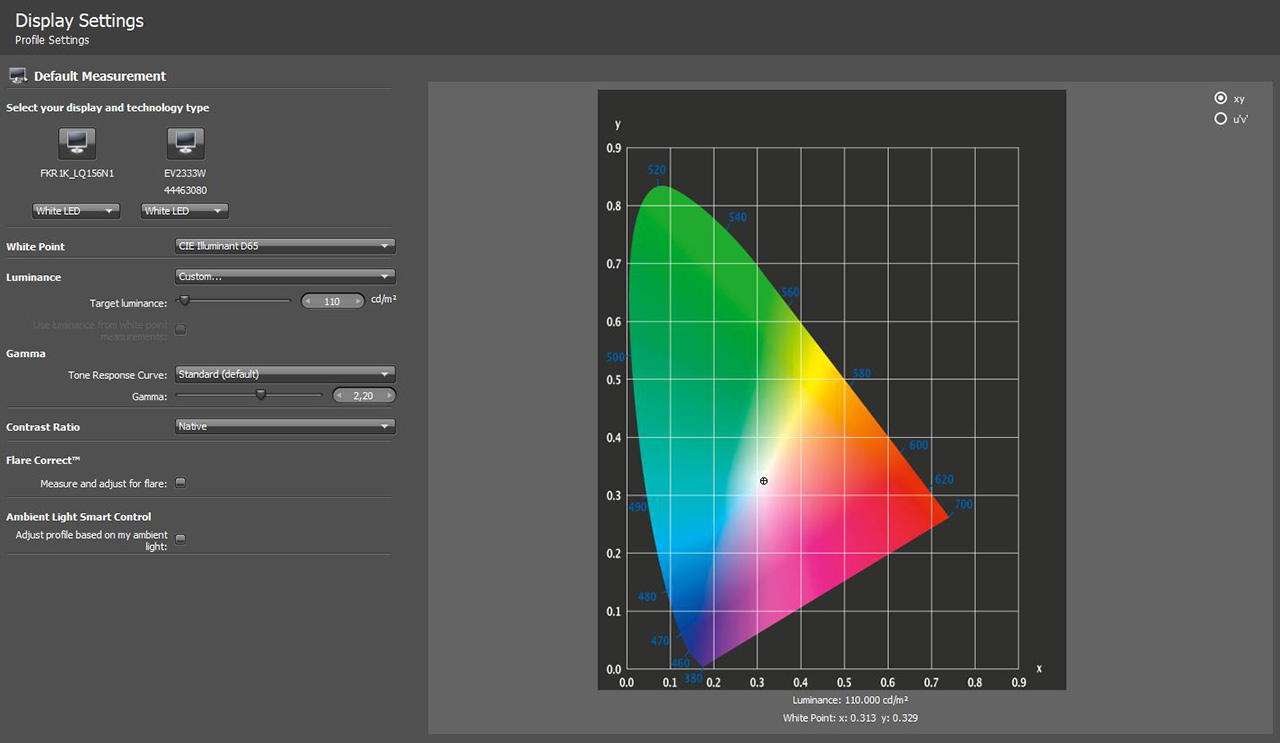The height and width of the screenshot is (743, 1280).
Task: Open the Luminance Custom dropdown
Action: click(x=285, y=277)
